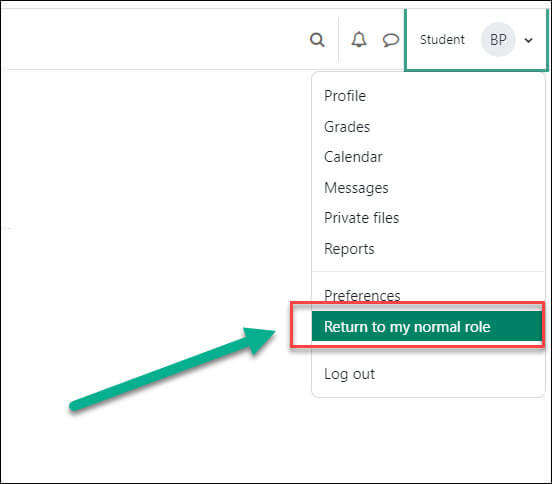The height and width of the screenshot is (484, 552).
Task: Click the Student role label
Action: point(442,39)
